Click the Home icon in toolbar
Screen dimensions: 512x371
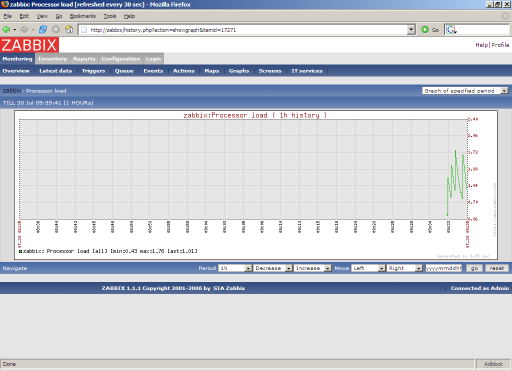[x=69, y=30]
